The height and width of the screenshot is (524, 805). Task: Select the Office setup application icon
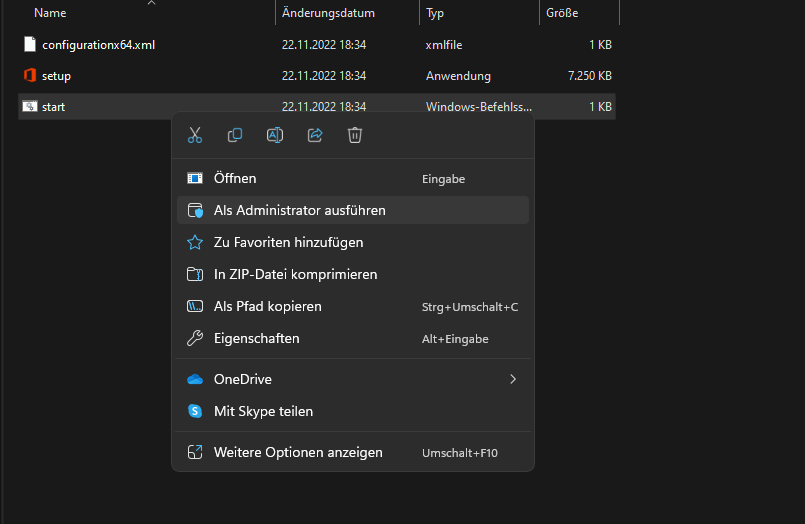[30, 76]
